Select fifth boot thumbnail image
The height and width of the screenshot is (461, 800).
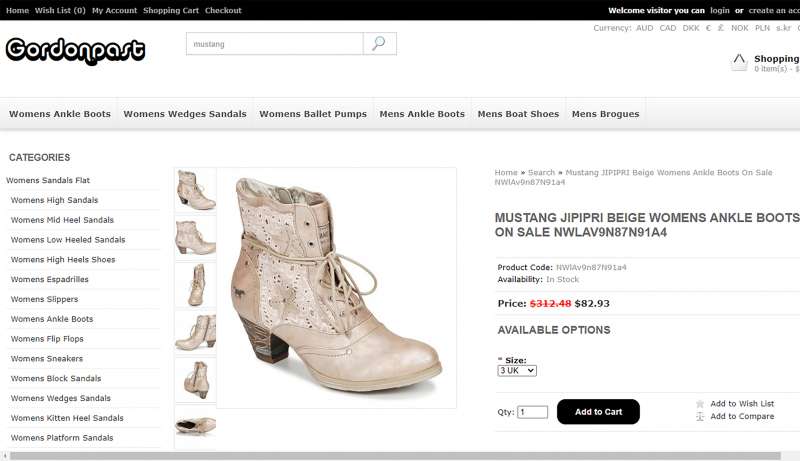coord(195,380)
